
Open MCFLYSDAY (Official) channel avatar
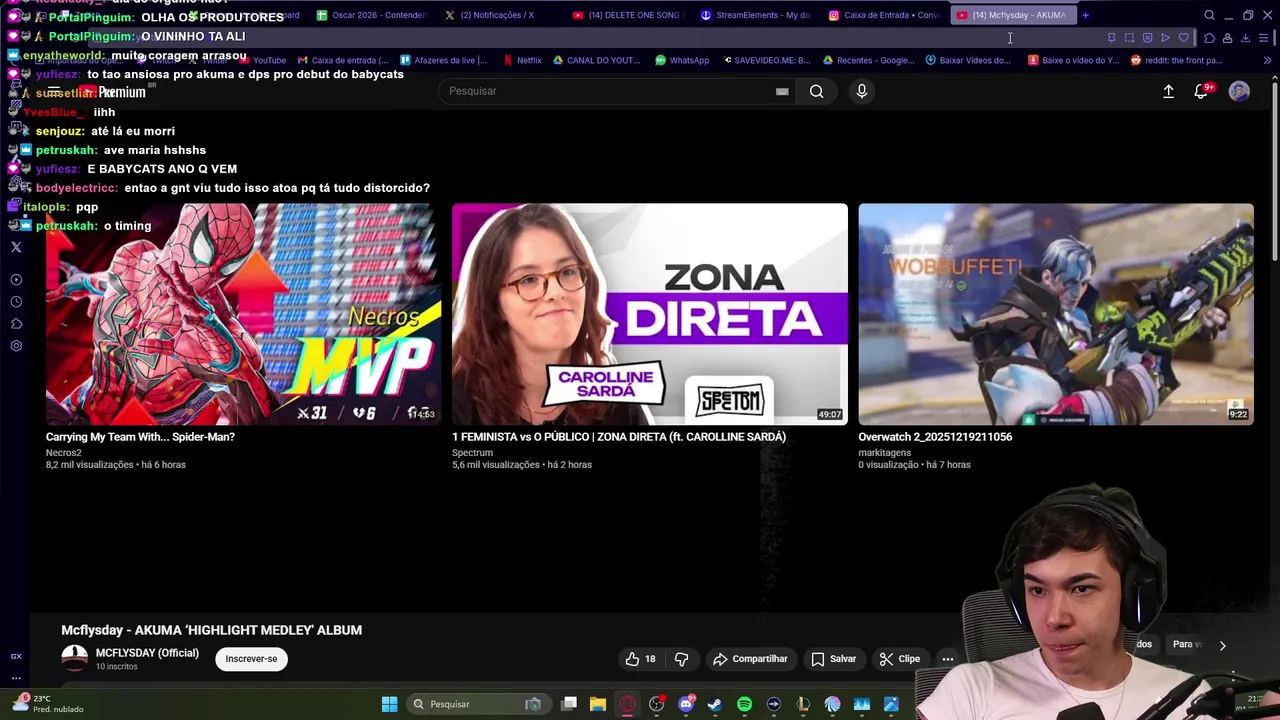coord(74,658)
